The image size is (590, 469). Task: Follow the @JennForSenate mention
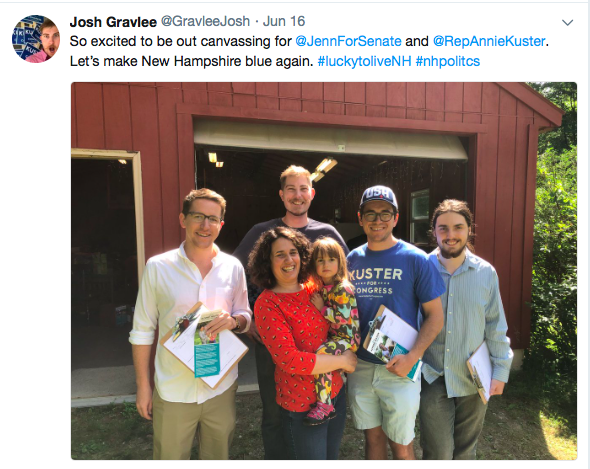click(348, 41)
